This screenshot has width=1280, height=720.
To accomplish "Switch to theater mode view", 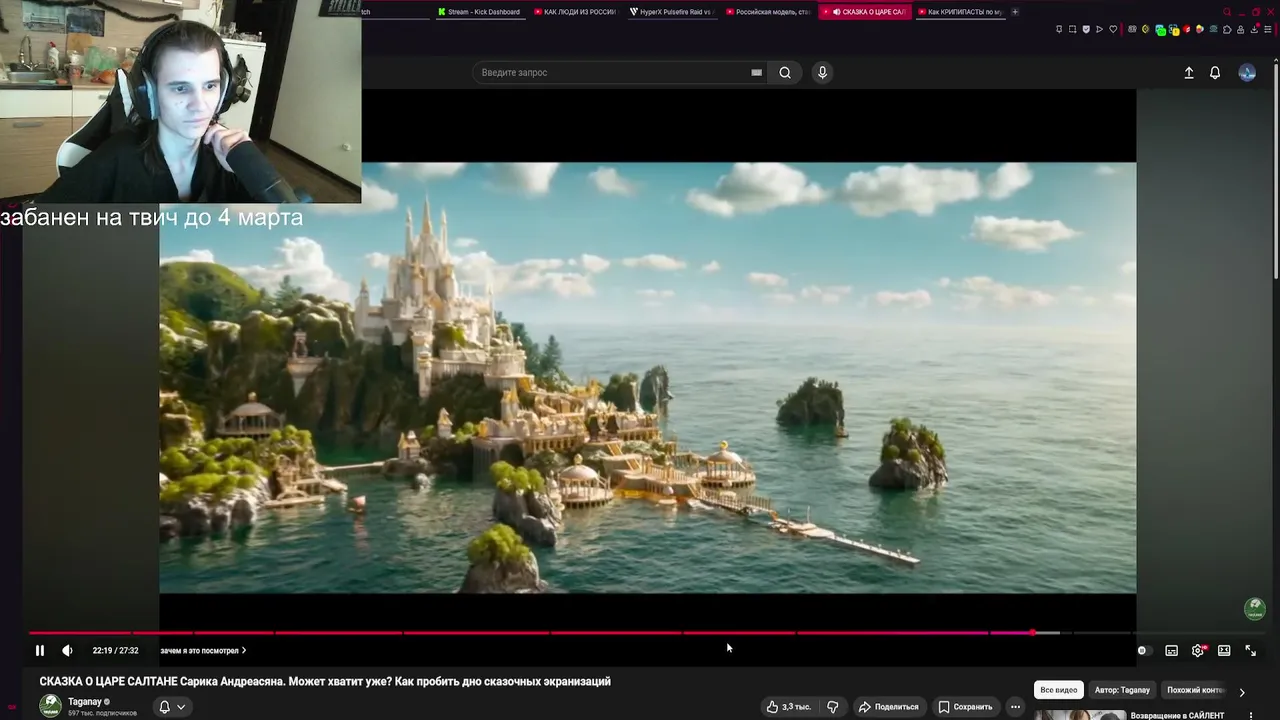I will (1224, 650).
